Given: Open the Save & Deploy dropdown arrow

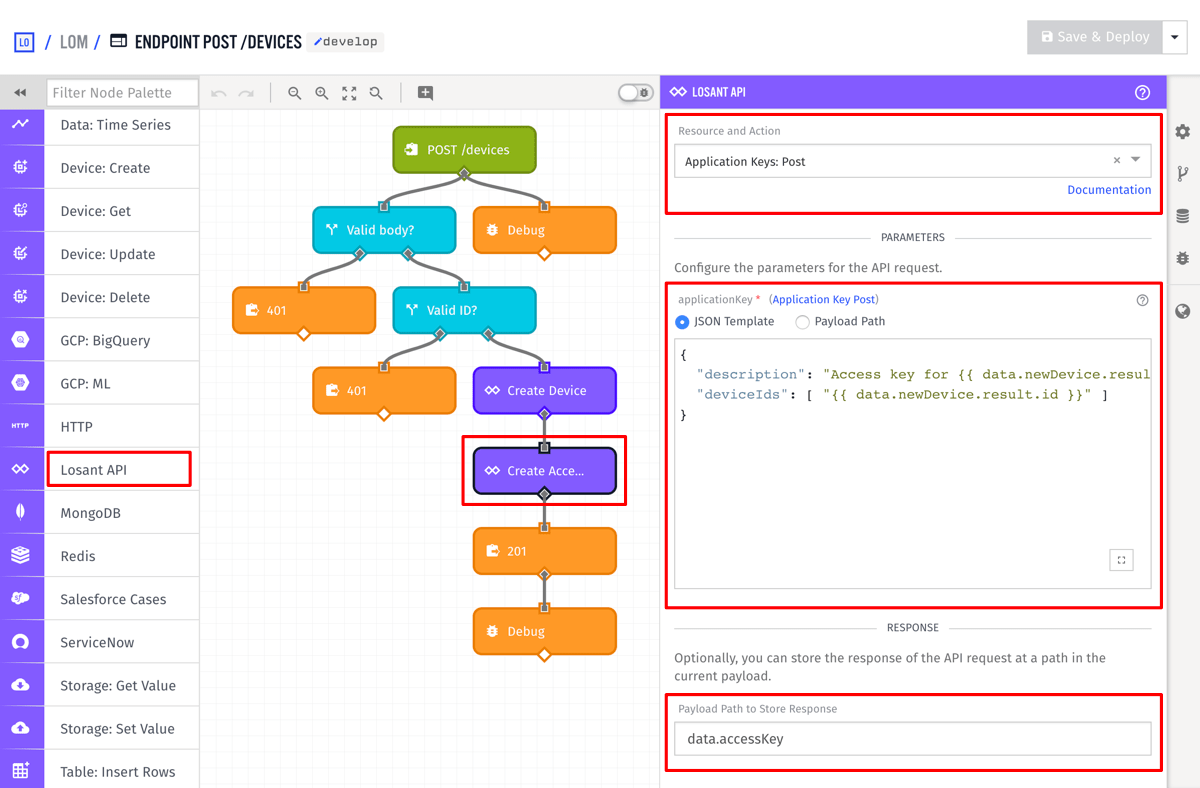Looking at the screenshot, I should pyautogui.click(x=1175, y=37).
